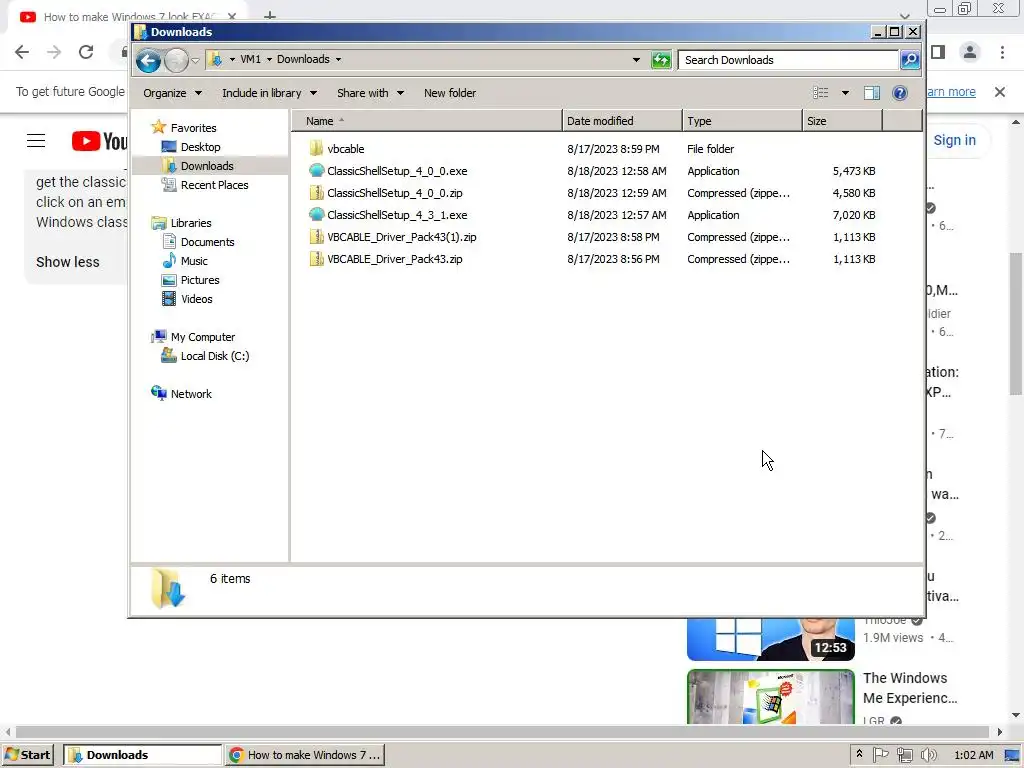Click Show less in video description
1024x768 pixels.
click(x=68, y=262)
